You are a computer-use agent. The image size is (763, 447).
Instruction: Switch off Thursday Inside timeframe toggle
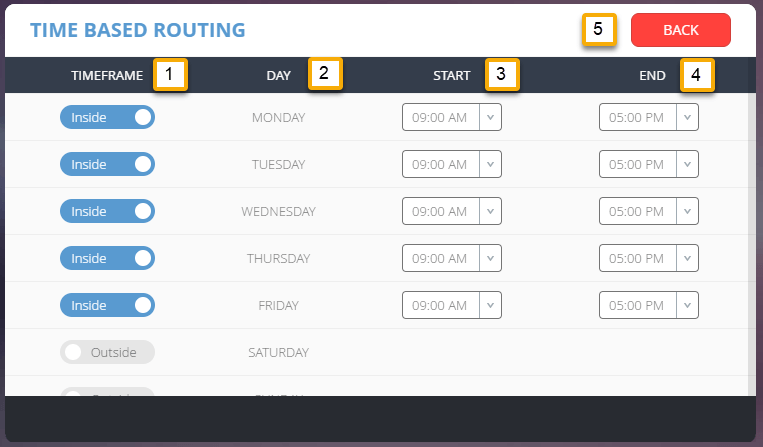(107, 258)
